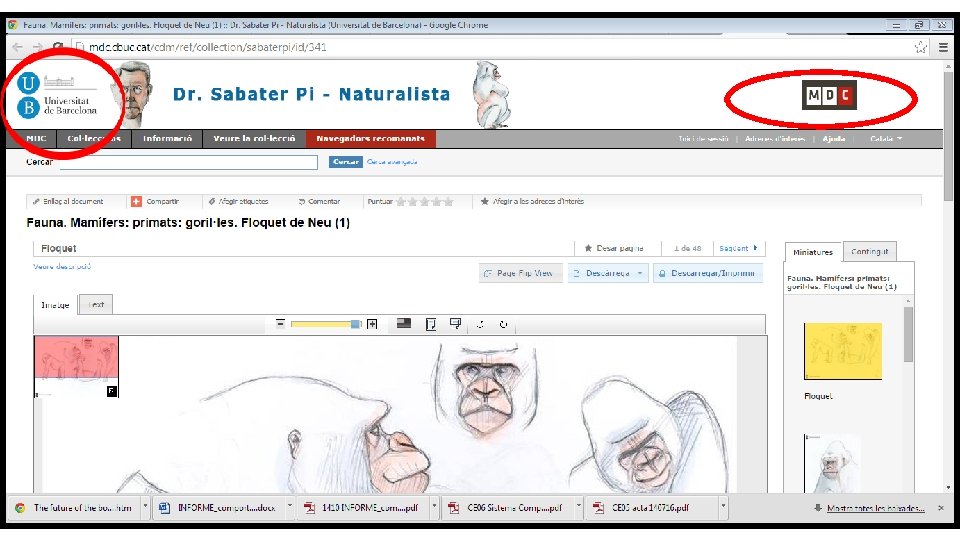The image size is (960, 540).
Task: Click Descarregar/Imprimir button
Action: 708,273
